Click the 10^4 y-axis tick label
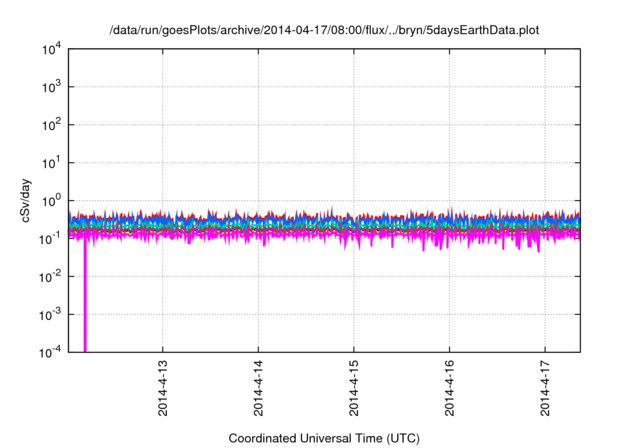640x448 pixels. click(51, 50)
